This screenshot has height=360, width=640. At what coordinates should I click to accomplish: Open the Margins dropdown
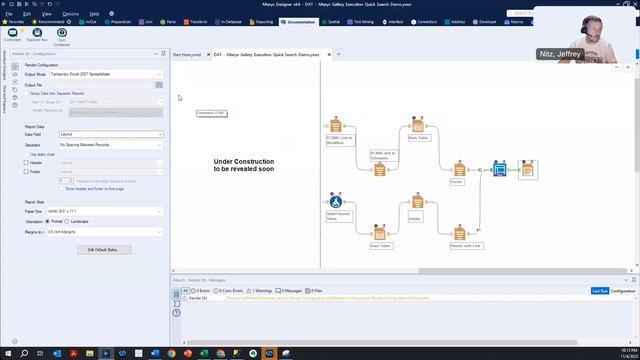(x=105, y=232)
